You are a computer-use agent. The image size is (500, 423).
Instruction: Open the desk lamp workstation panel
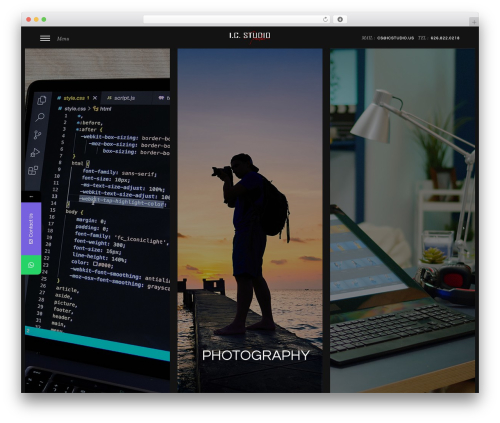(x=402, y=220)
